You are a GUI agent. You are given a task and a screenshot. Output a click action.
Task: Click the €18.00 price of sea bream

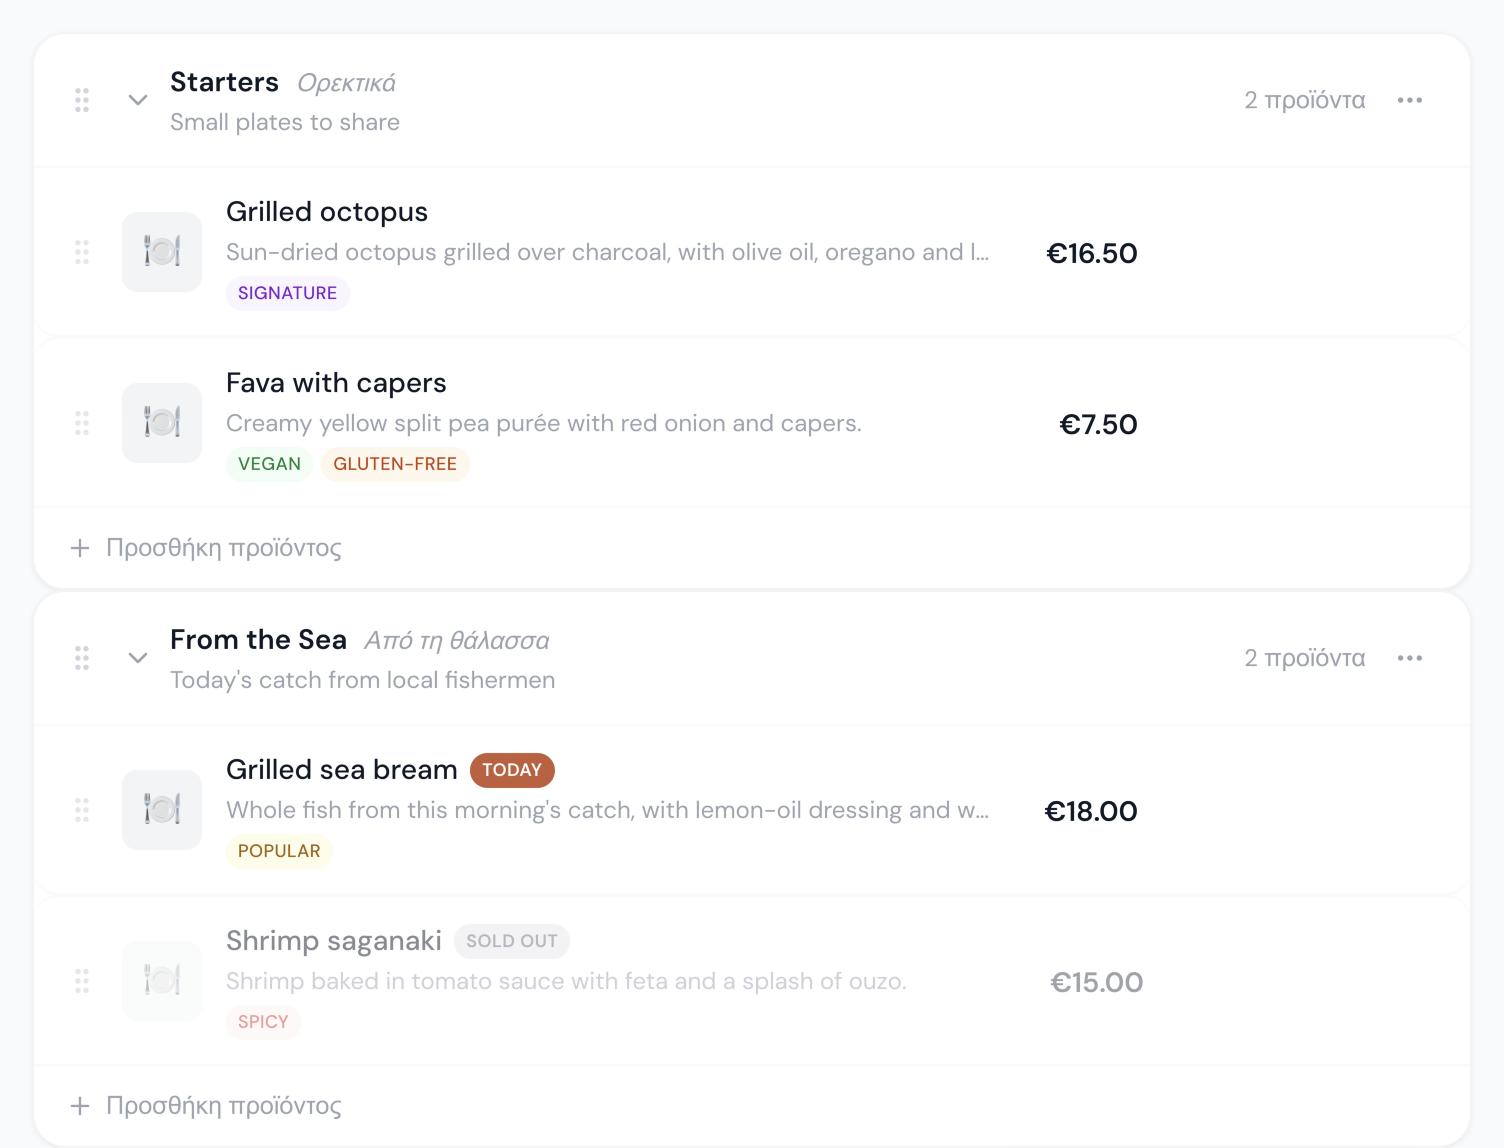1091,811
